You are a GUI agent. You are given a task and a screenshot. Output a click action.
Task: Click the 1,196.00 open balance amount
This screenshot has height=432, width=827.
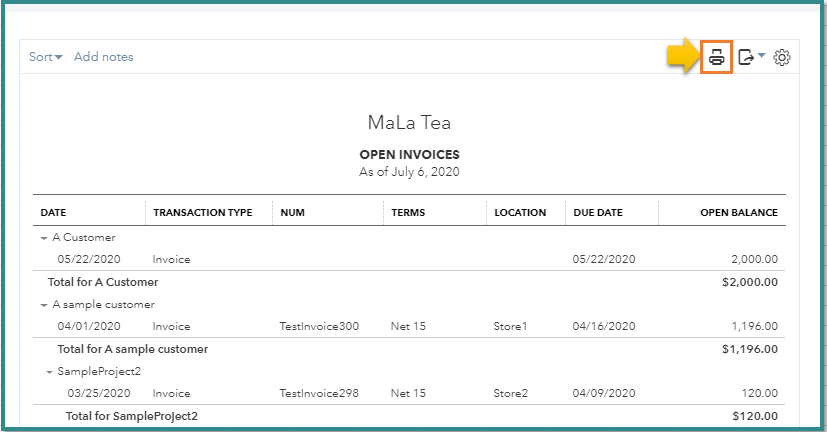[x=754, y=326]
